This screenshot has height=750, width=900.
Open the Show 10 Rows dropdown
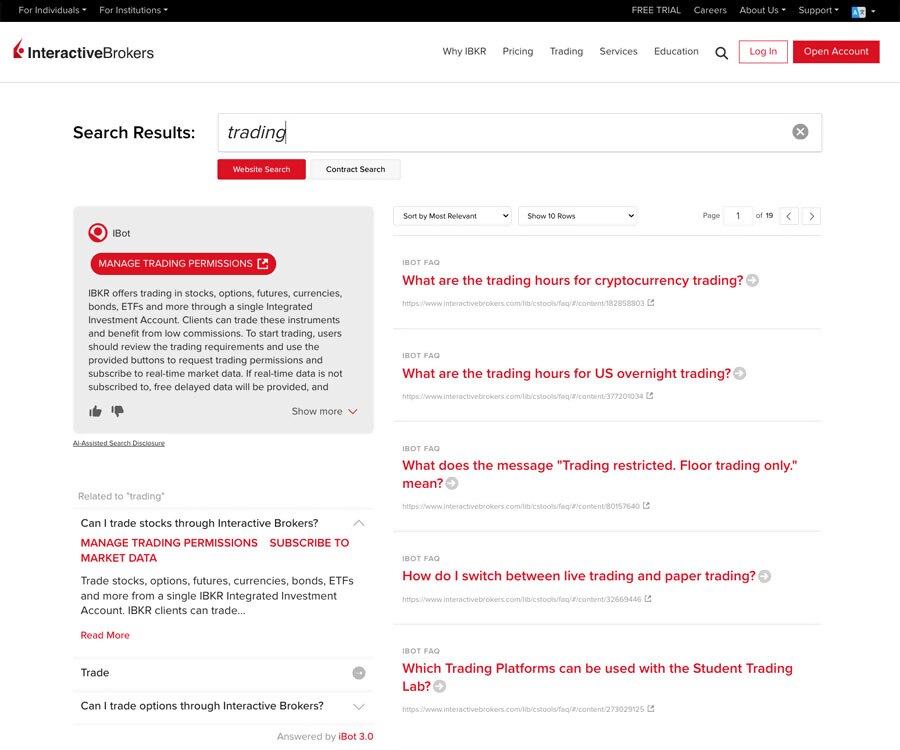(577, 216)
